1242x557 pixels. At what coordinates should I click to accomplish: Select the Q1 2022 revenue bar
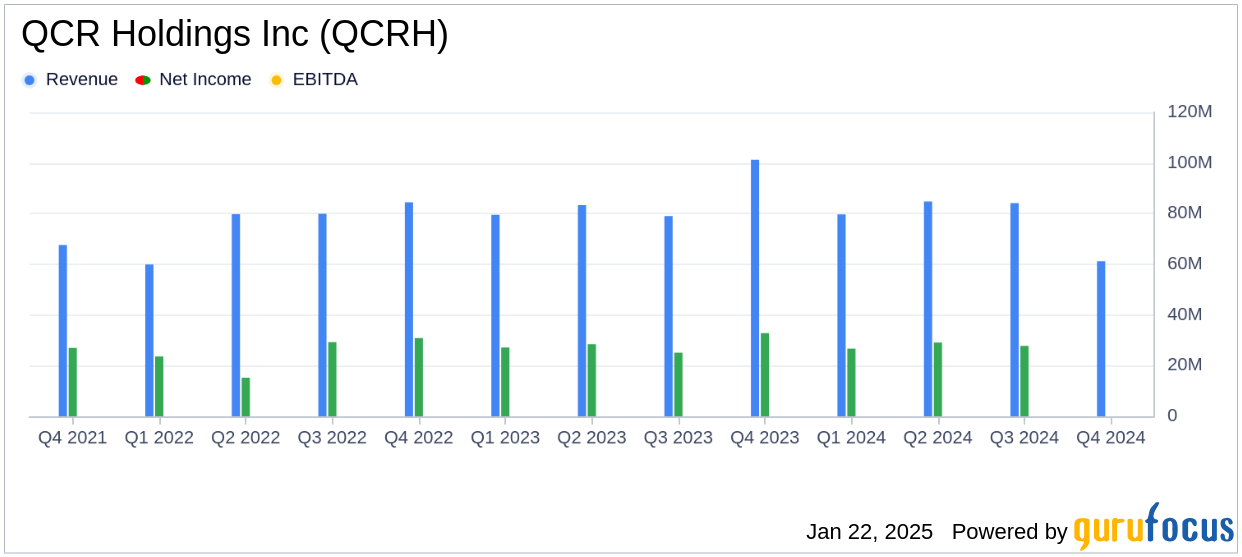click(x=149, y=340)
